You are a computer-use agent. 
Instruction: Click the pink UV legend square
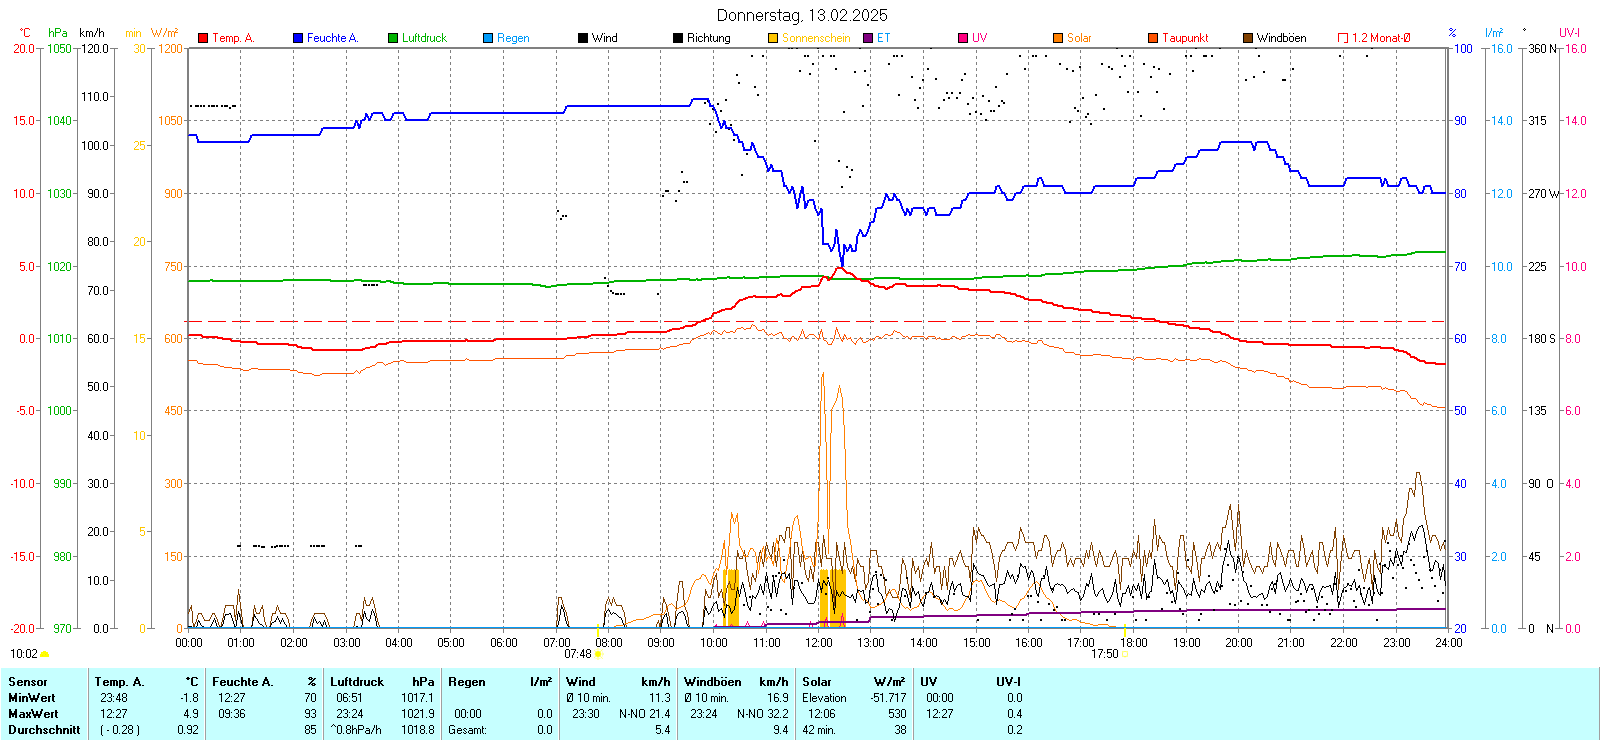point(963,38)
